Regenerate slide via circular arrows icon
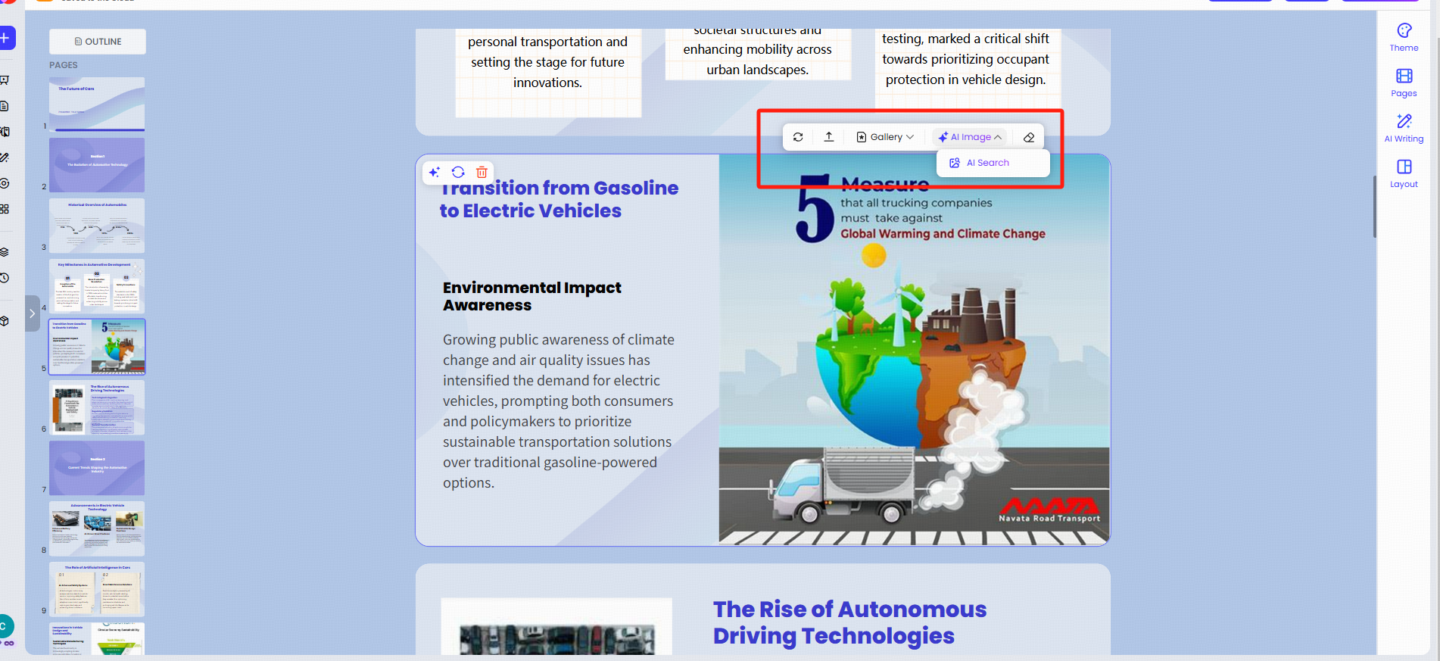This screenshot has height=661, width=1440. pos(458,172)
